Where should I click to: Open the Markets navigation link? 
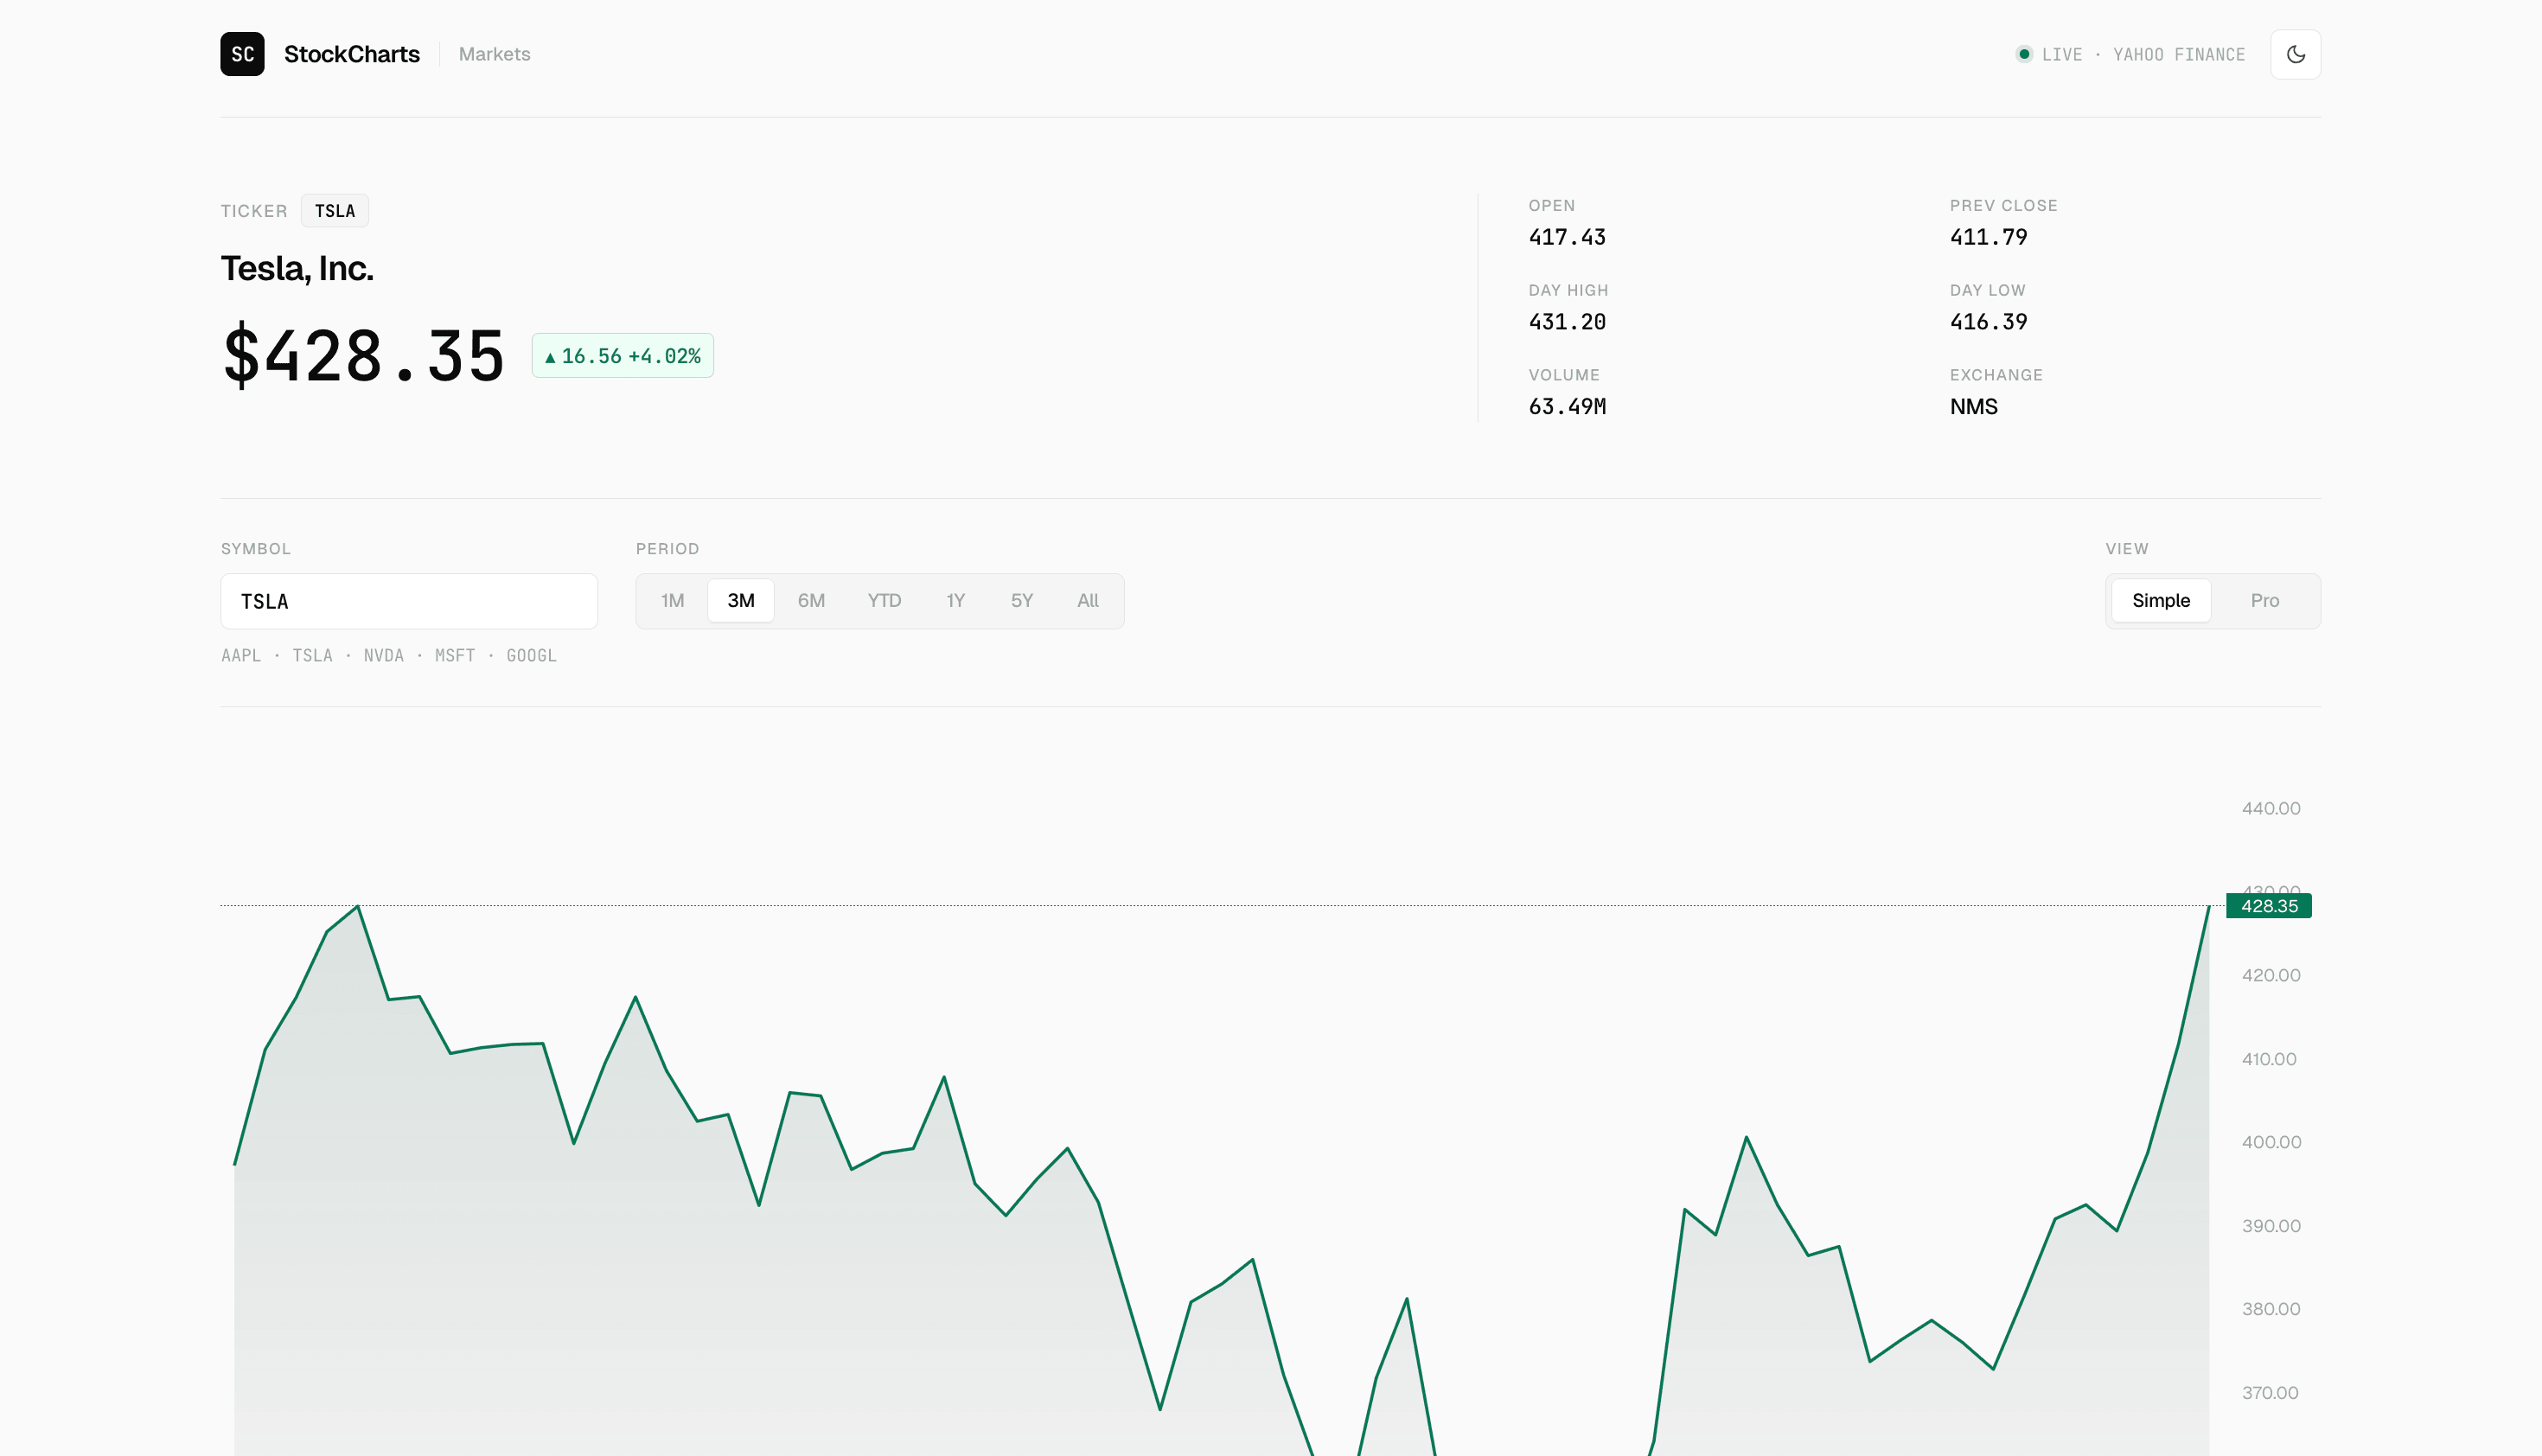point(494,54)
